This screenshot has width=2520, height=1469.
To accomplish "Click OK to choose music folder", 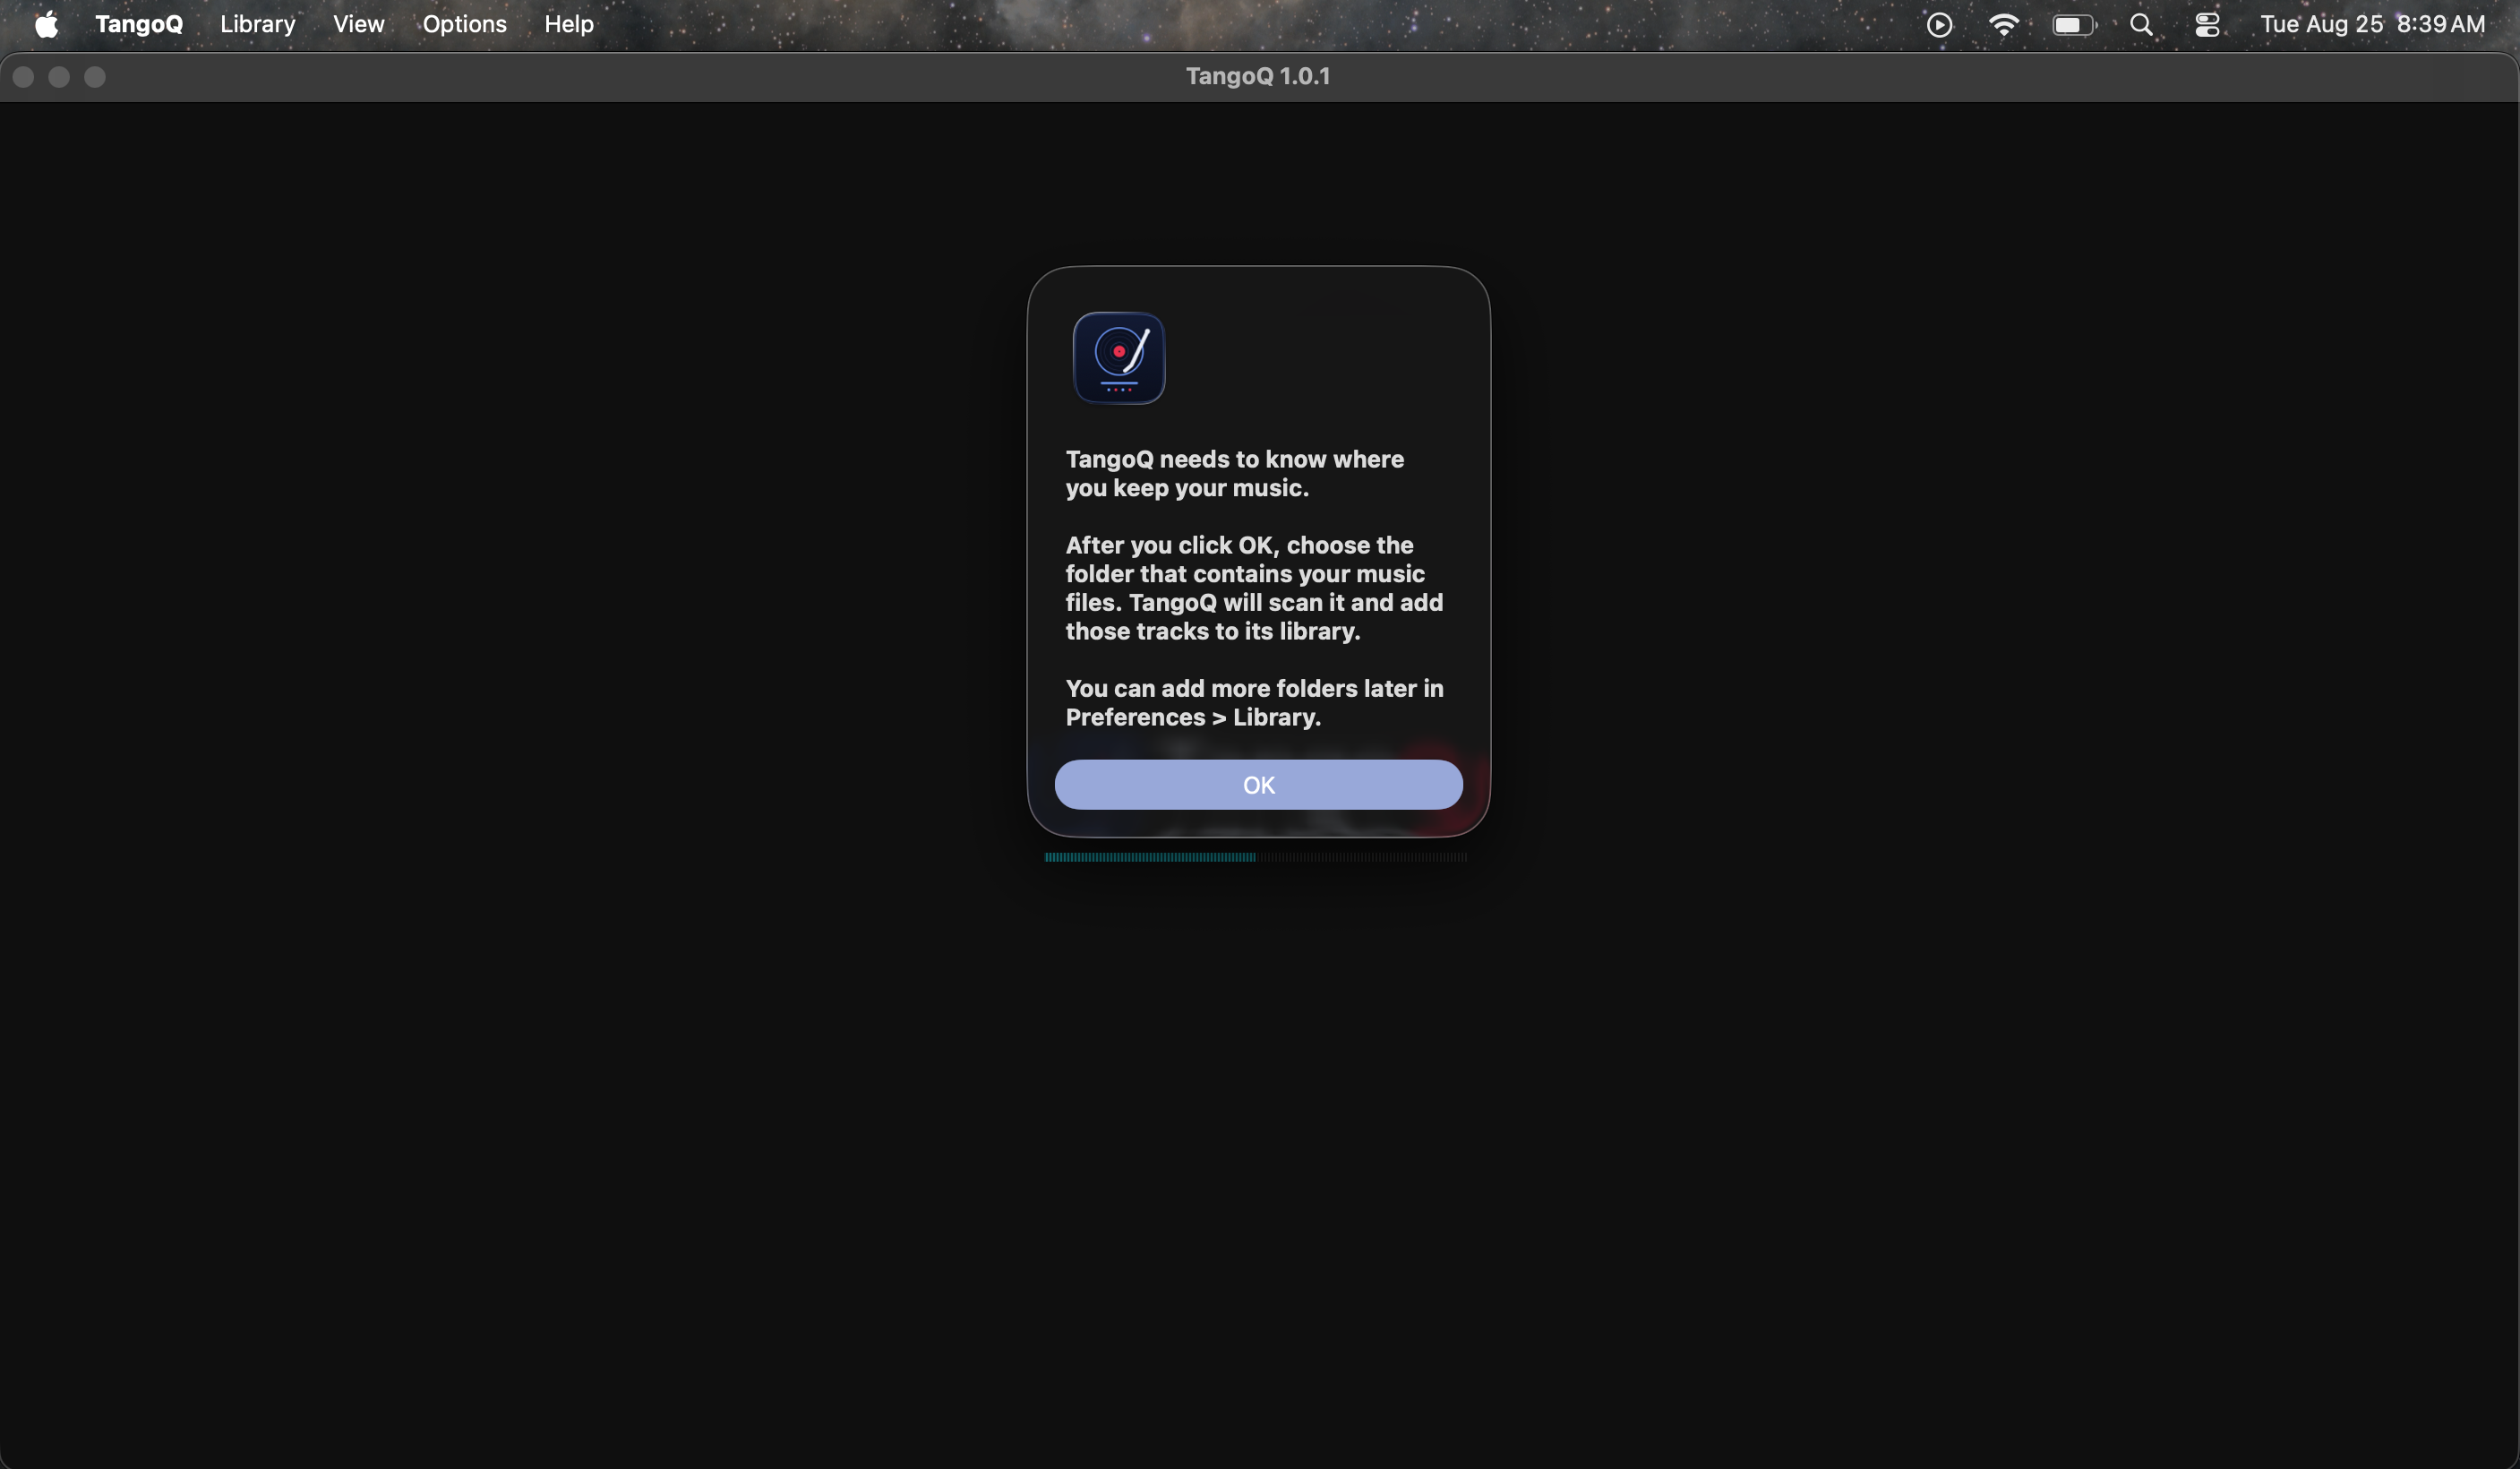I will pyautogui.click(x=1258, y=785).
